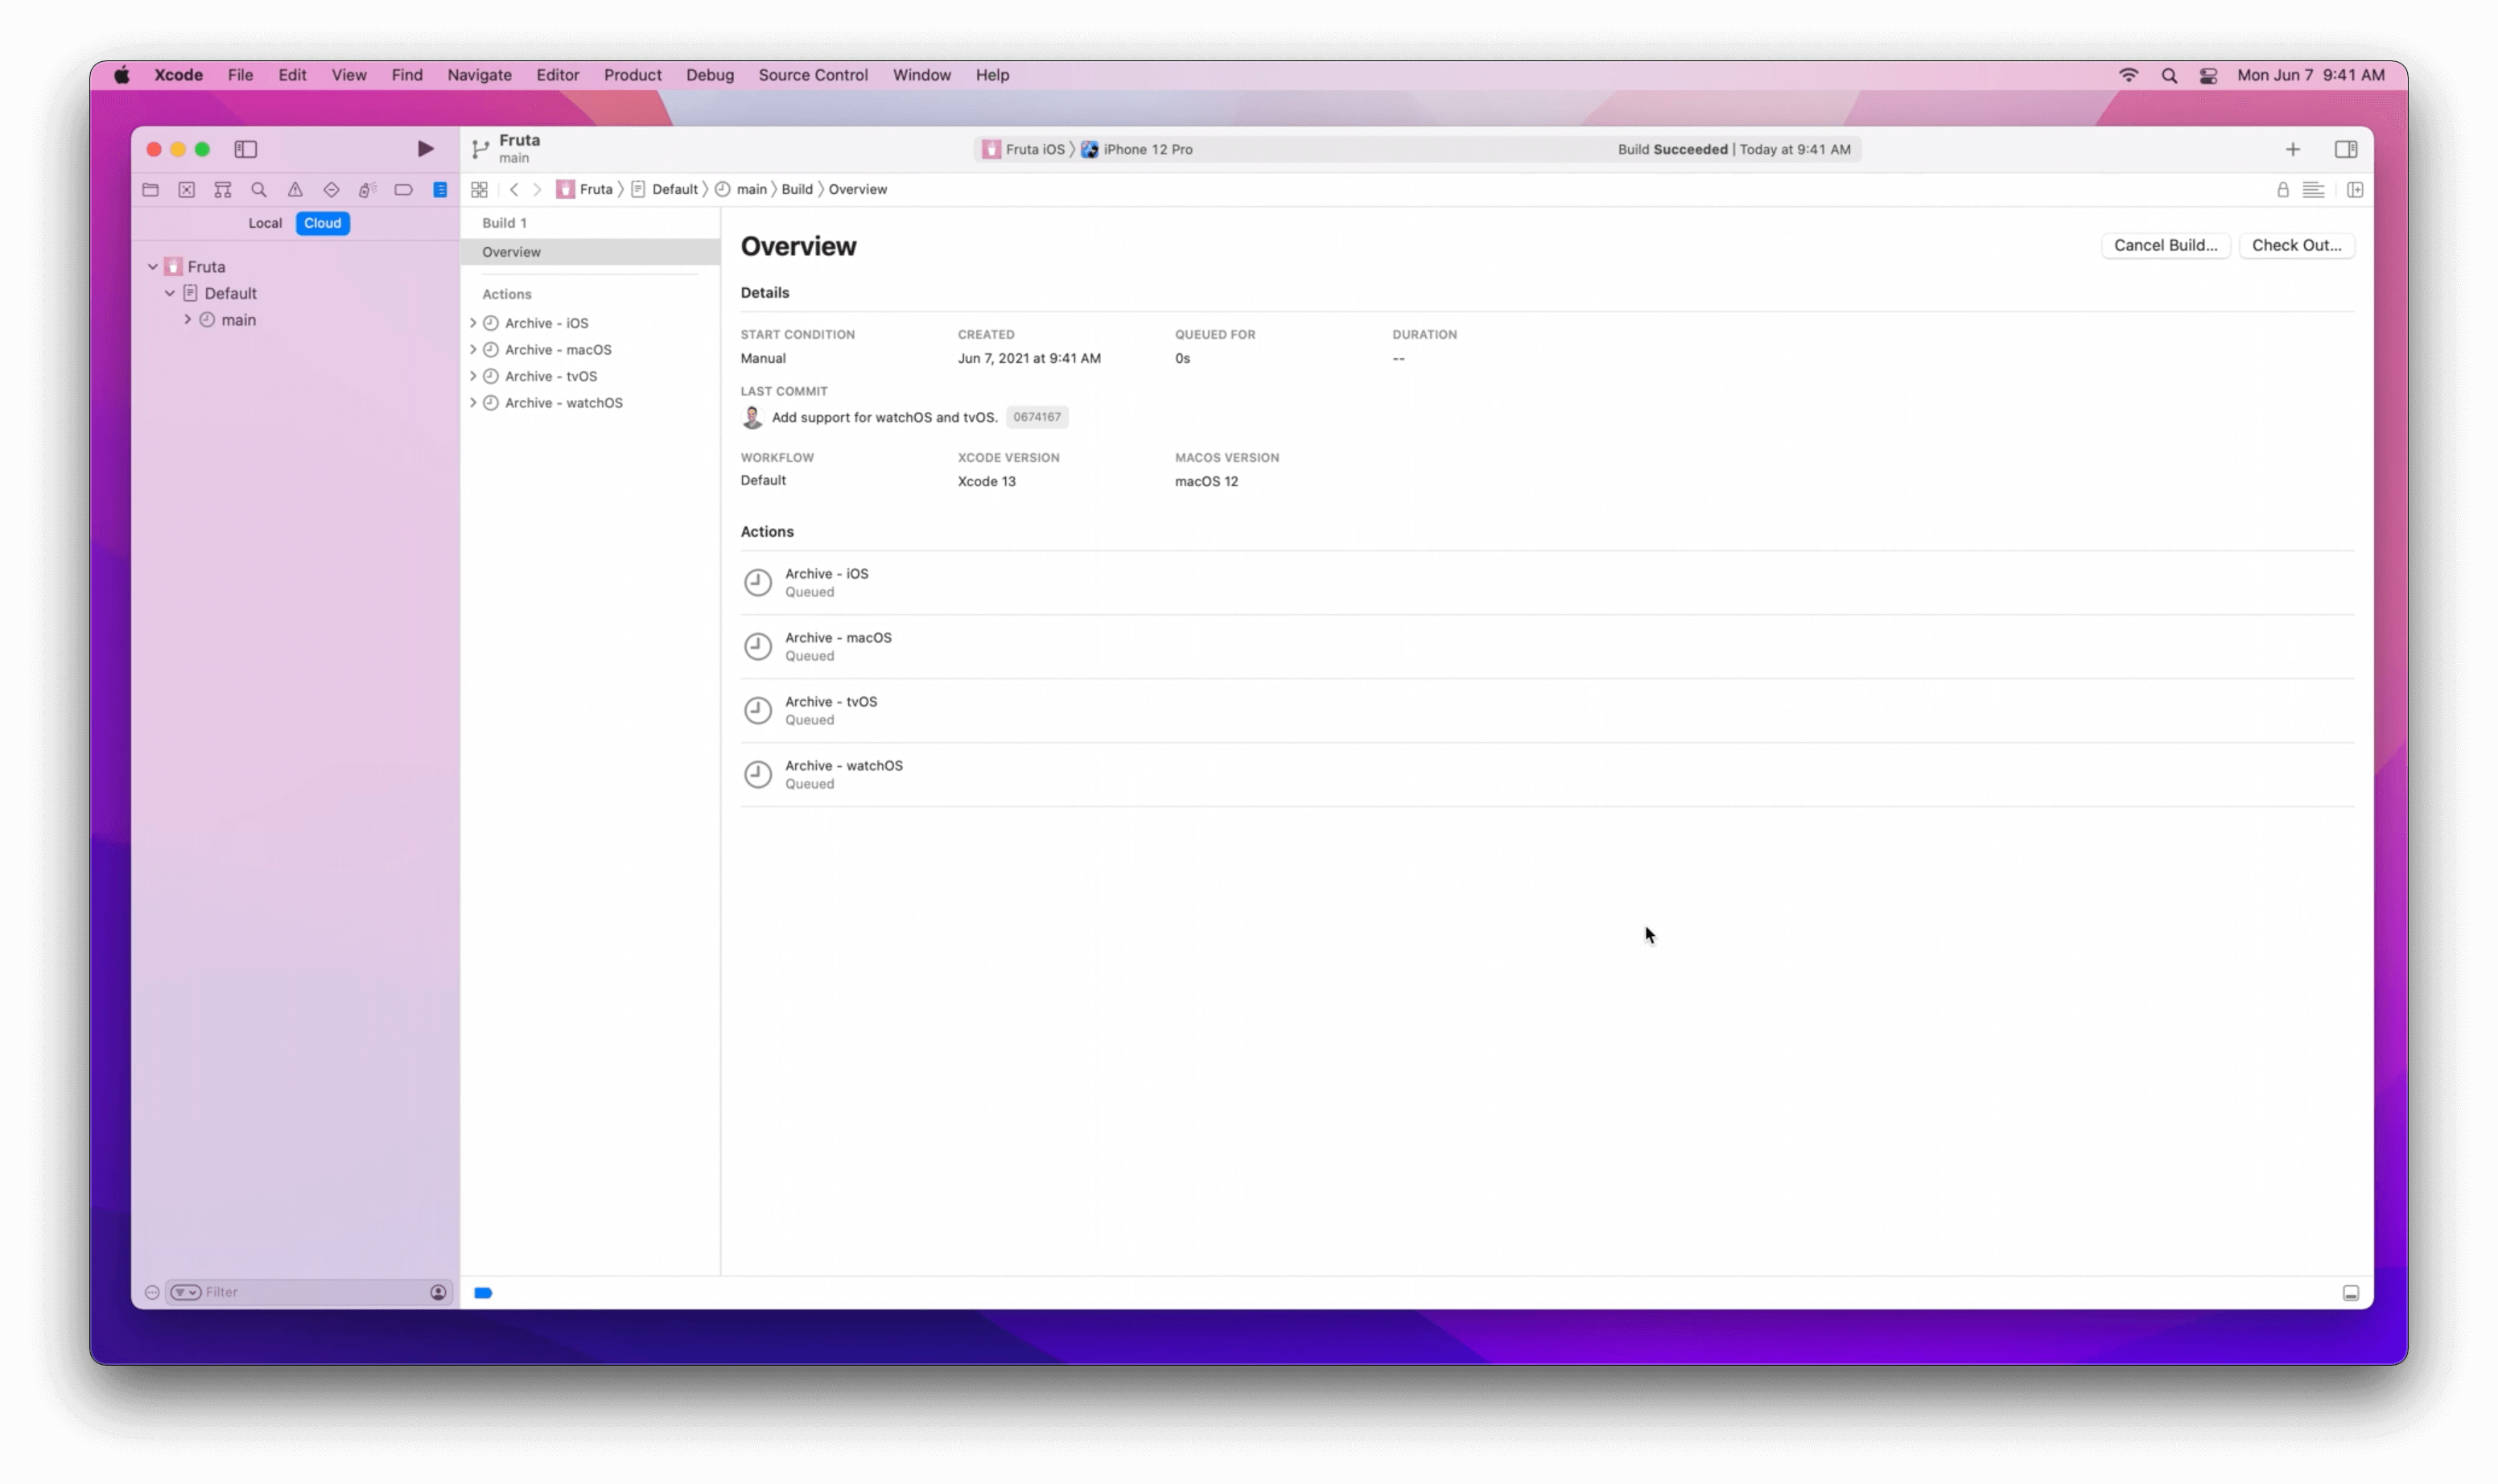Select the filter icon in bottom bar
Screen dimensions: 2498x1484
tap(183, 1292)
